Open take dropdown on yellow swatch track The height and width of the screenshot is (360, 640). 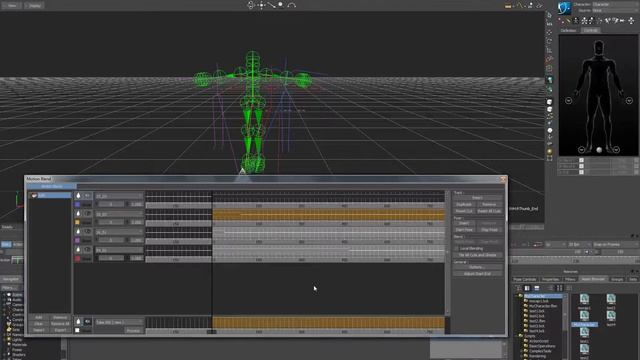point(119,214)
